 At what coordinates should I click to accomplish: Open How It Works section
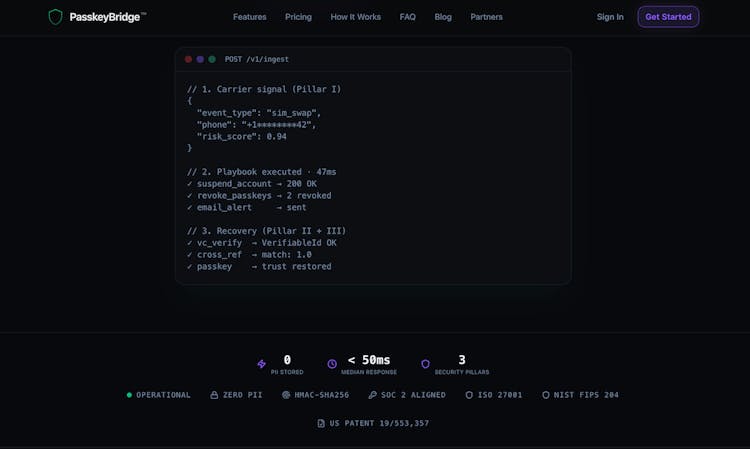(355, 17)
